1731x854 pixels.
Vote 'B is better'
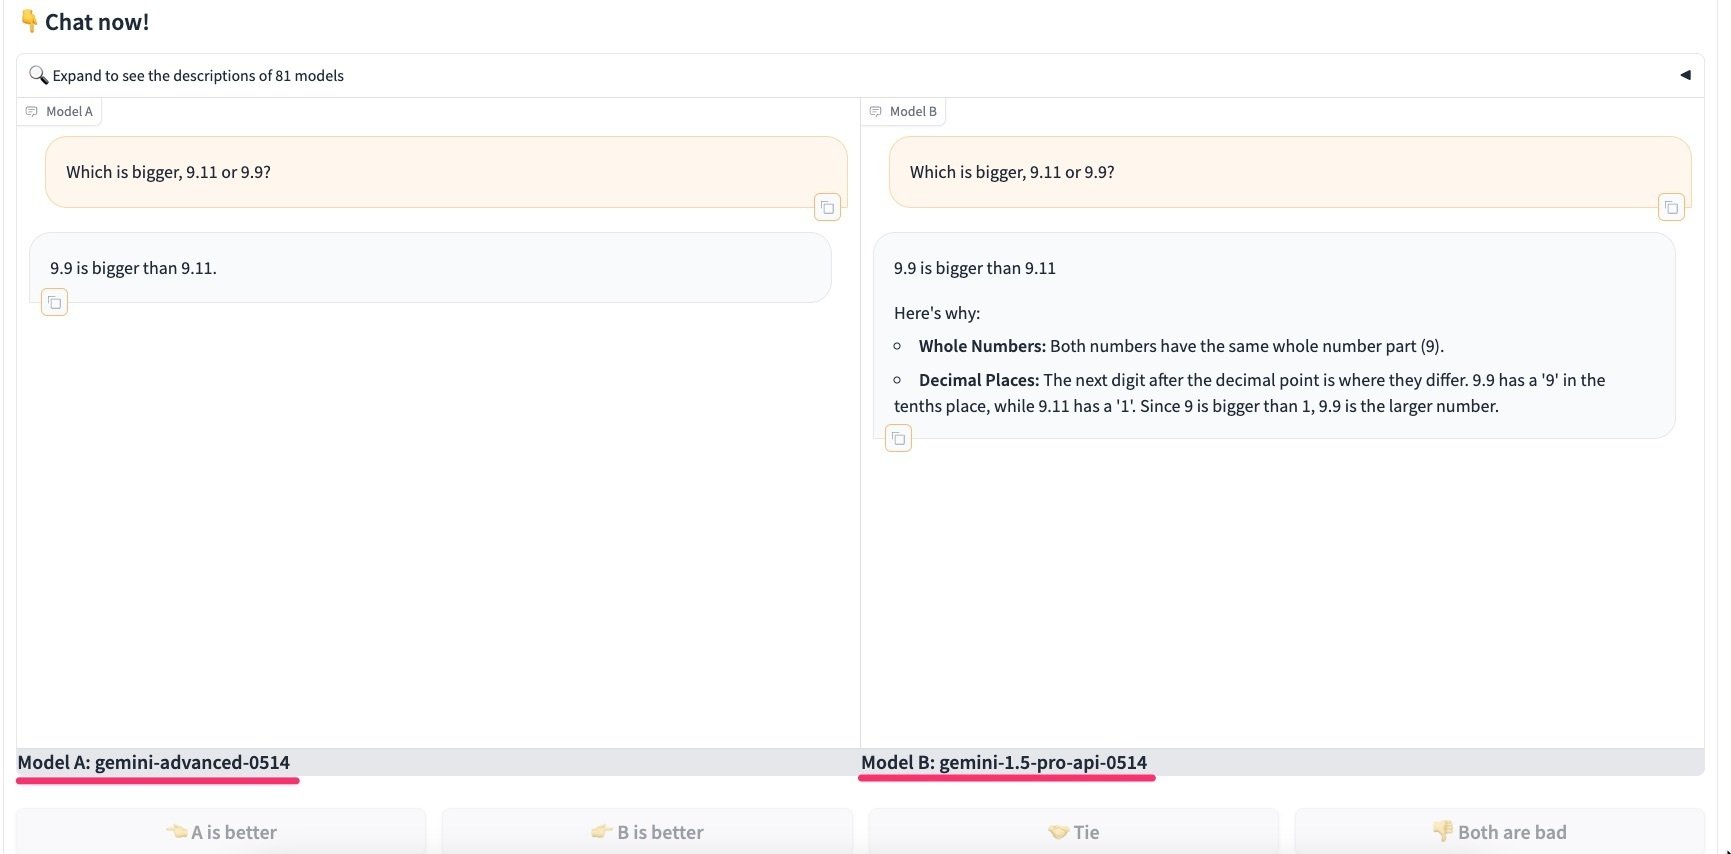point(647,831)
